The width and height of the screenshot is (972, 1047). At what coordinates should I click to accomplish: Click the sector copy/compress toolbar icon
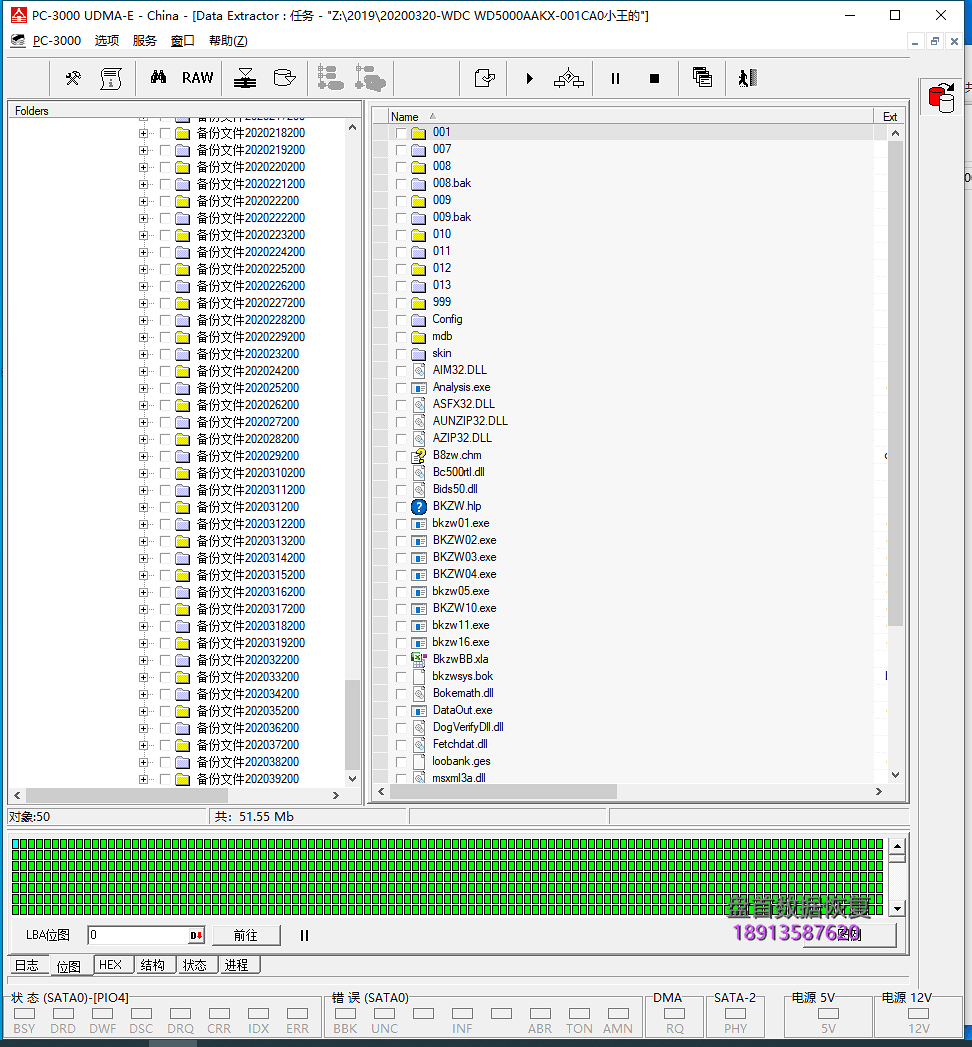pos(245,78)
